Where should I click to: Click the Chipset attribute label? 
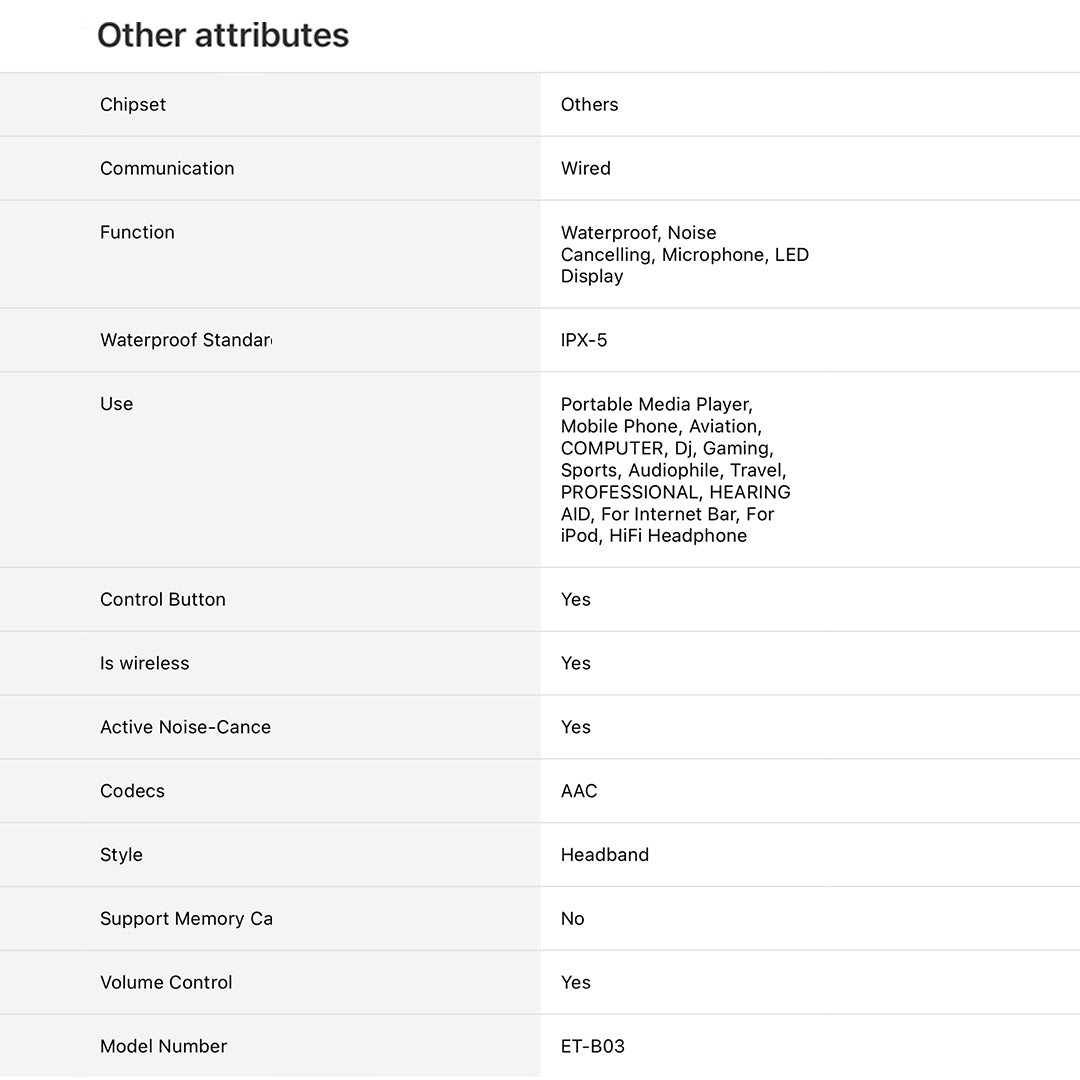(133, 105)
